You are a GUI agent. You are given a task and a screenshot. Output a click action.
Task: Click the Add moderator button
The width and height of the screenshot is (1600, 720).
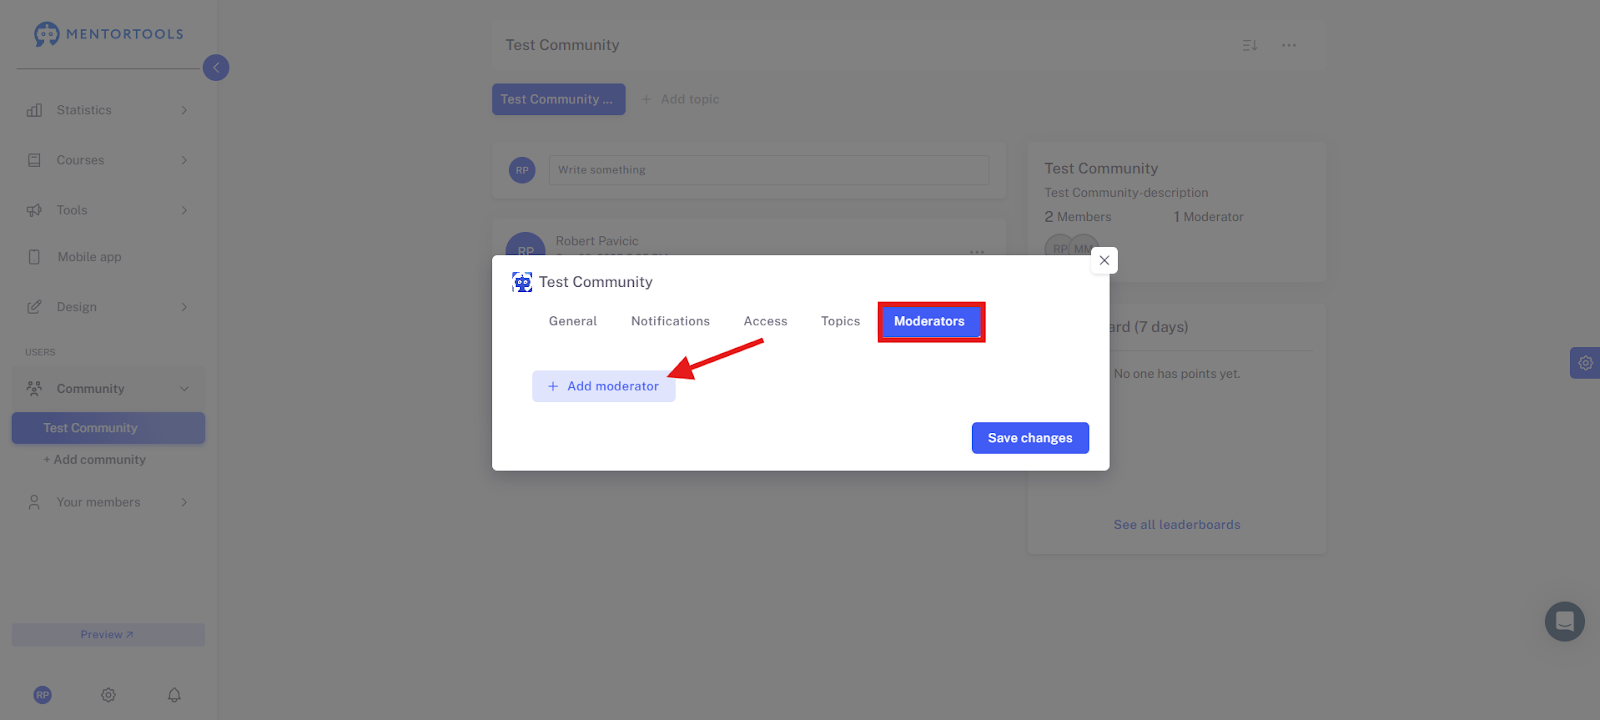(x=604, y=386)
